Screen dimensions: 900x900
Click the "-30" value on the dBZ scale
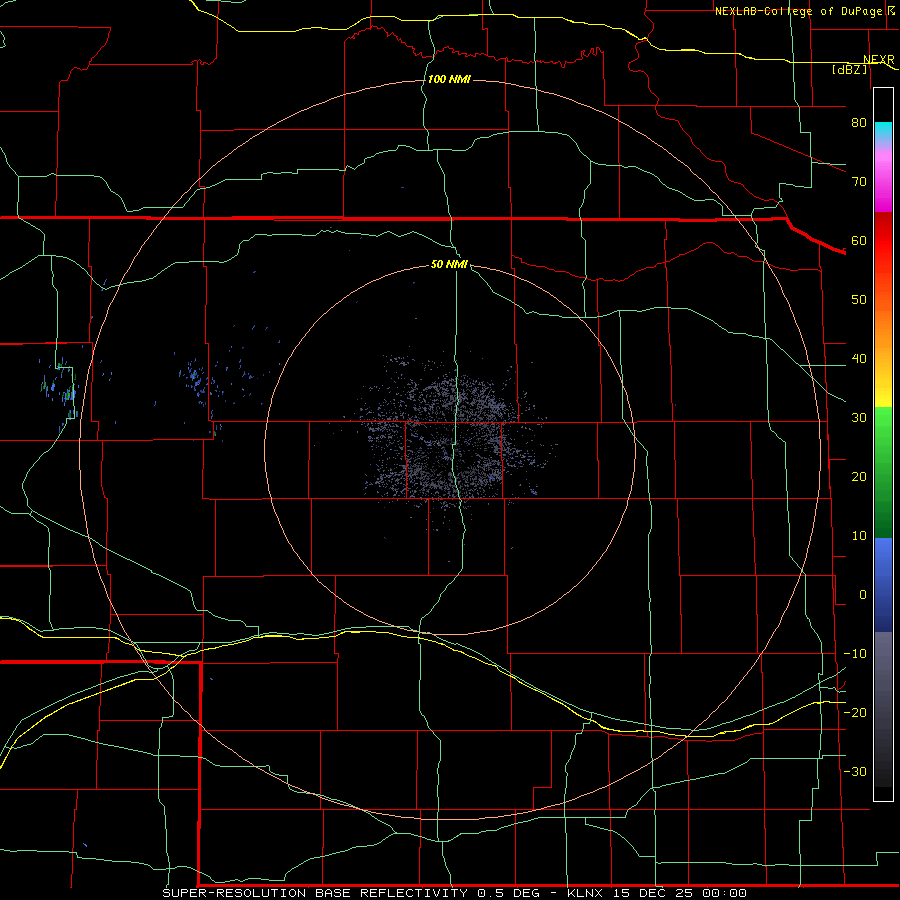pos(855,772)
